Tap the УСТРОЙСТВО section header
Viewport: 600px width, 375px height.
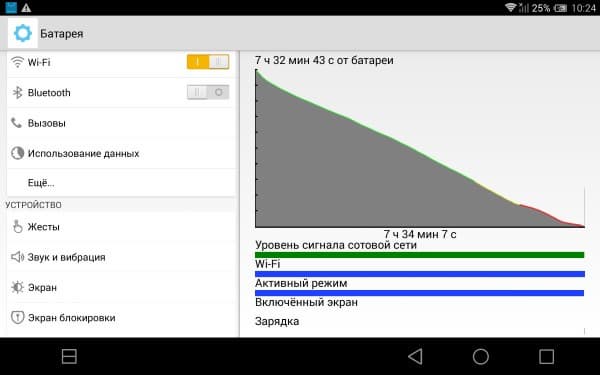33,205
